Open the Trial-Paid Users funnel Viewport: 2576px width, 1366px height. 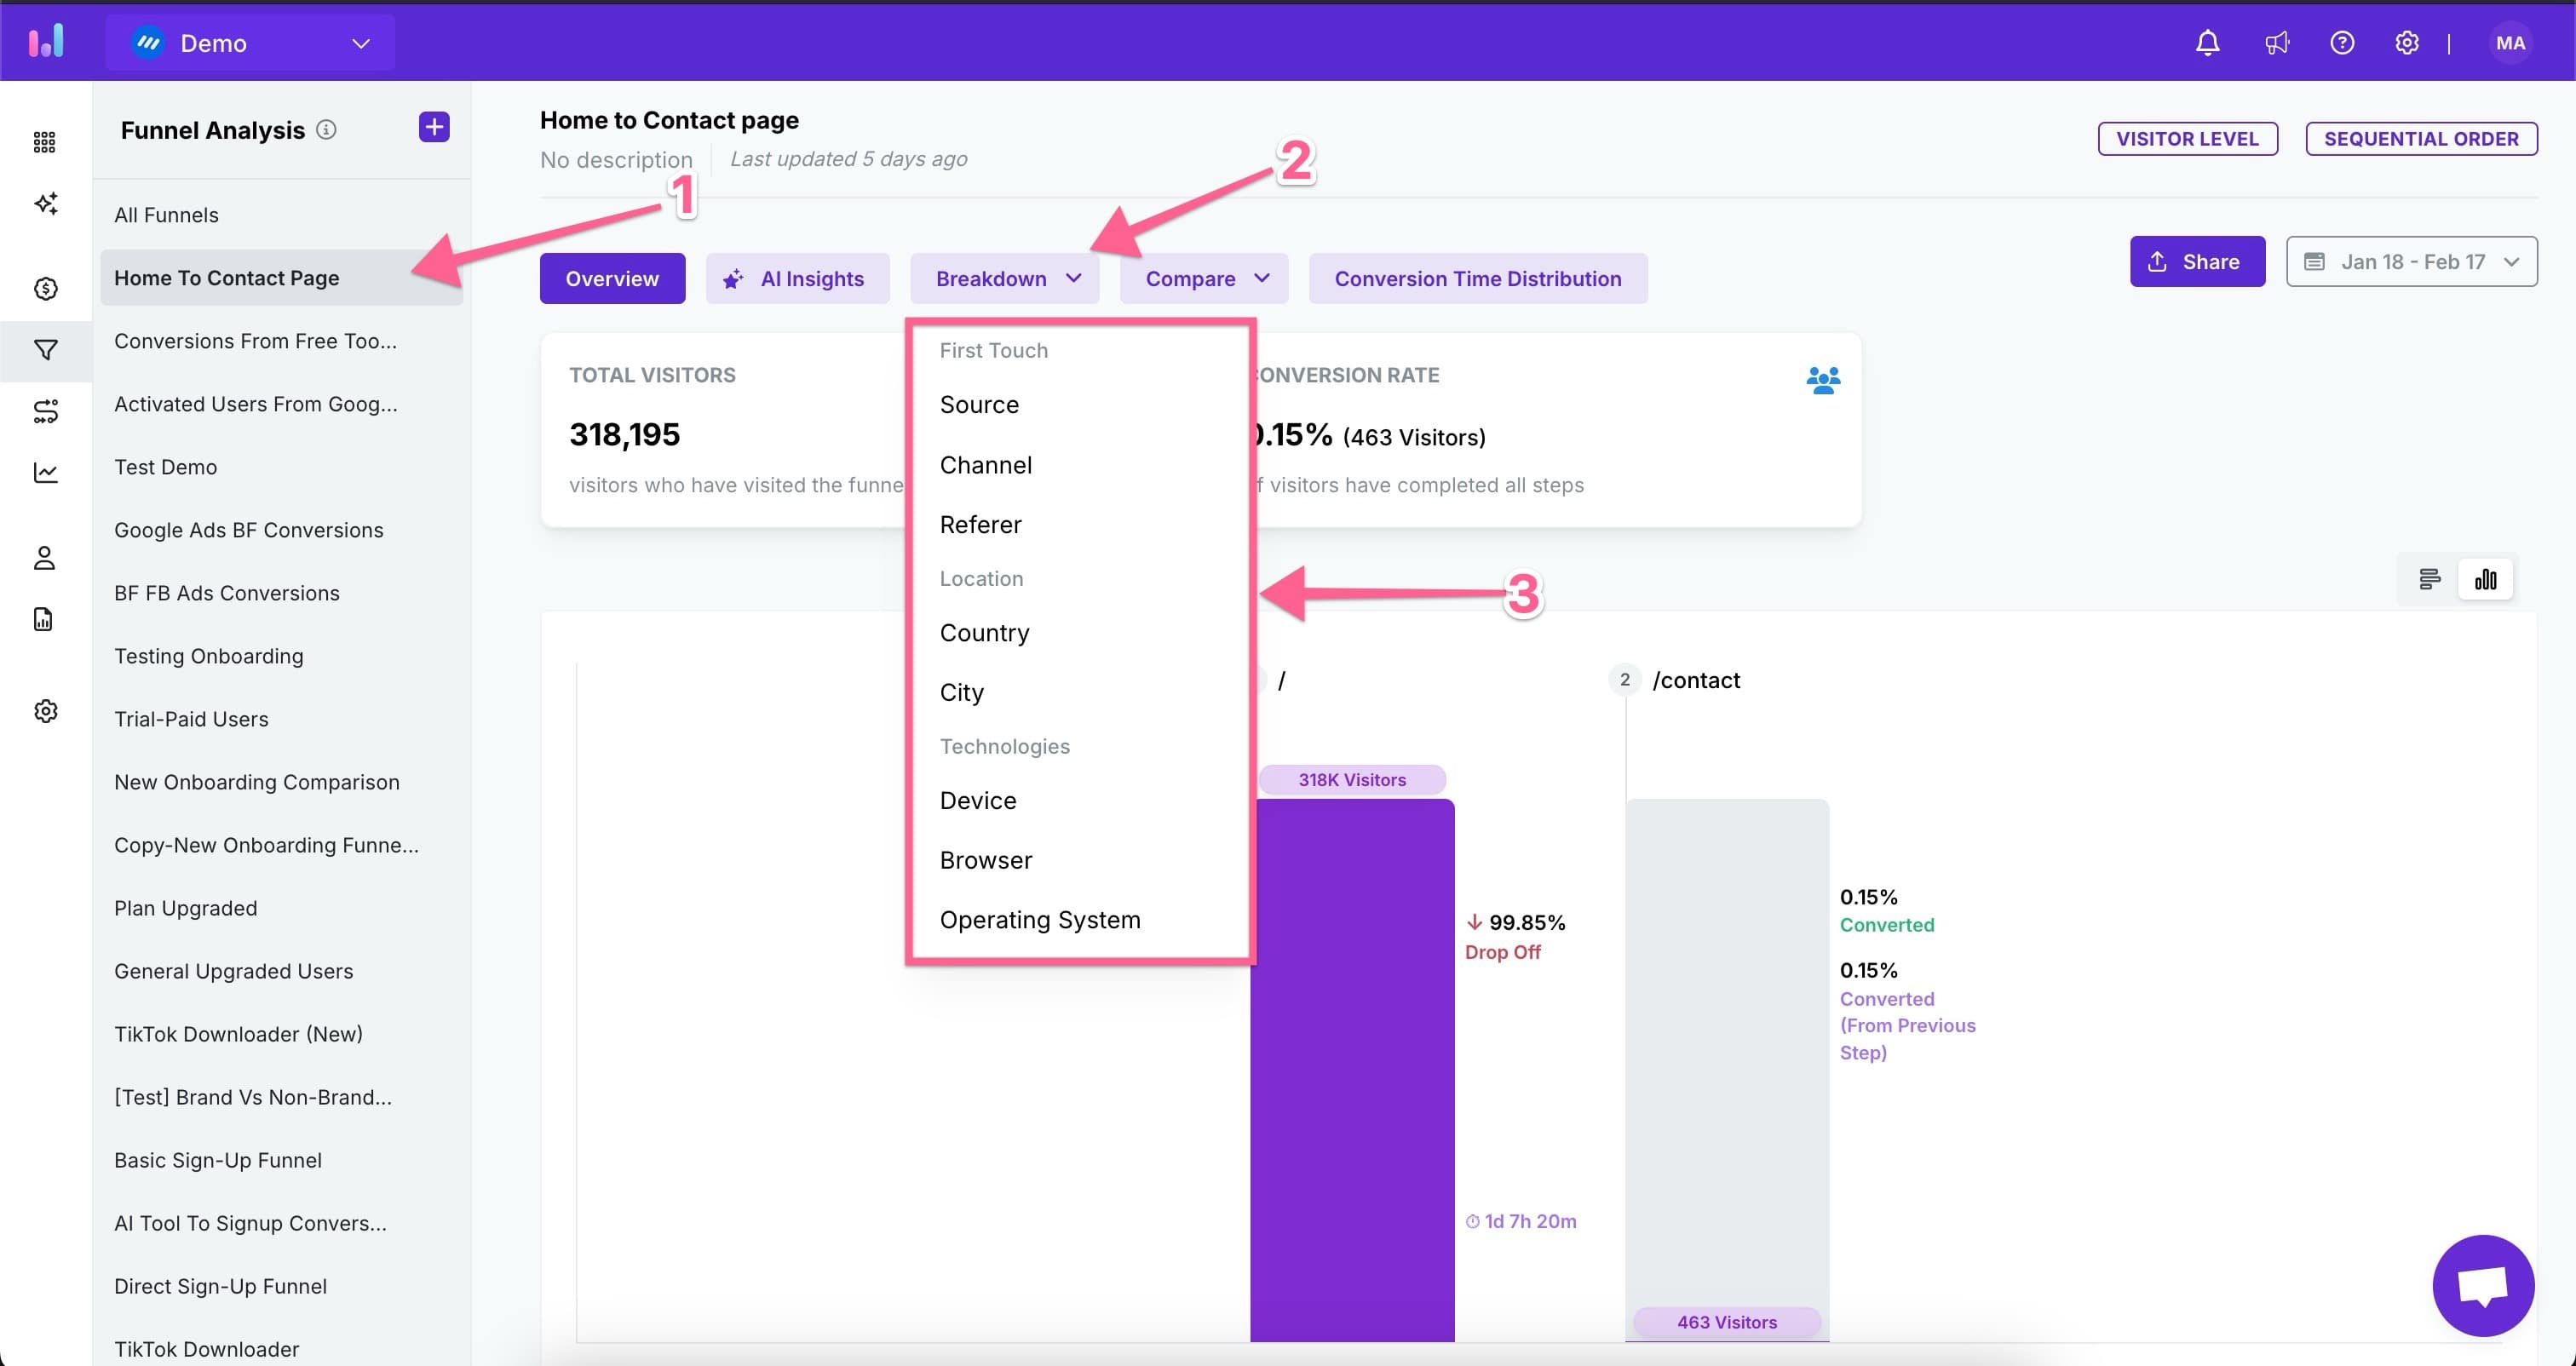[x=191, y=719]
